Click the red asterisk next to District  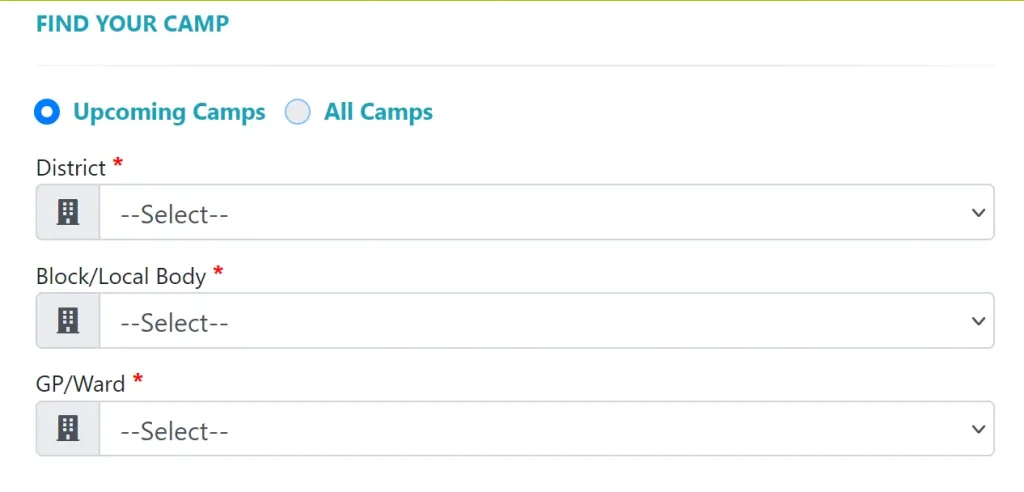118,163
